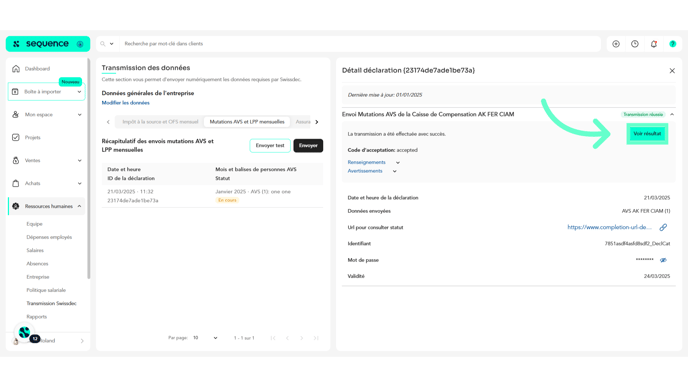Click the Nouveau badge

click(70, 82)
